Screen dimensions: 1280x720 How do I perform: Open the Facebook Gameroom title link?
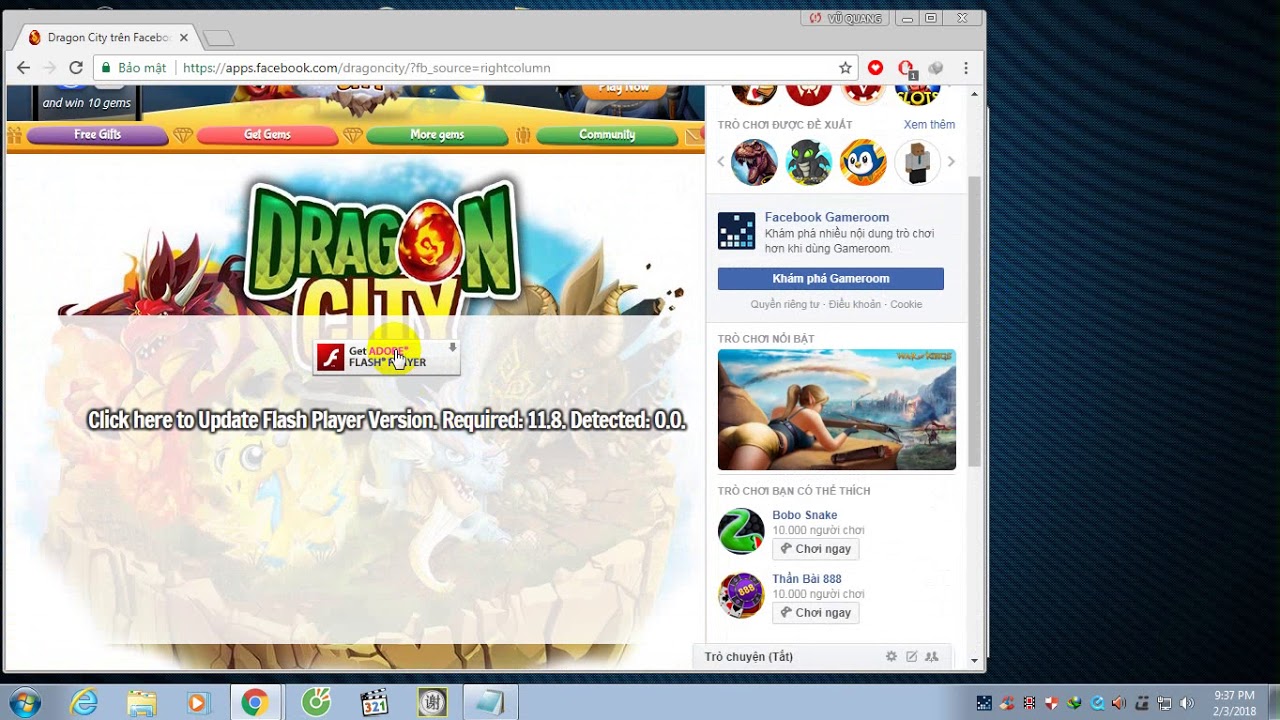click(x=826, y=217)
